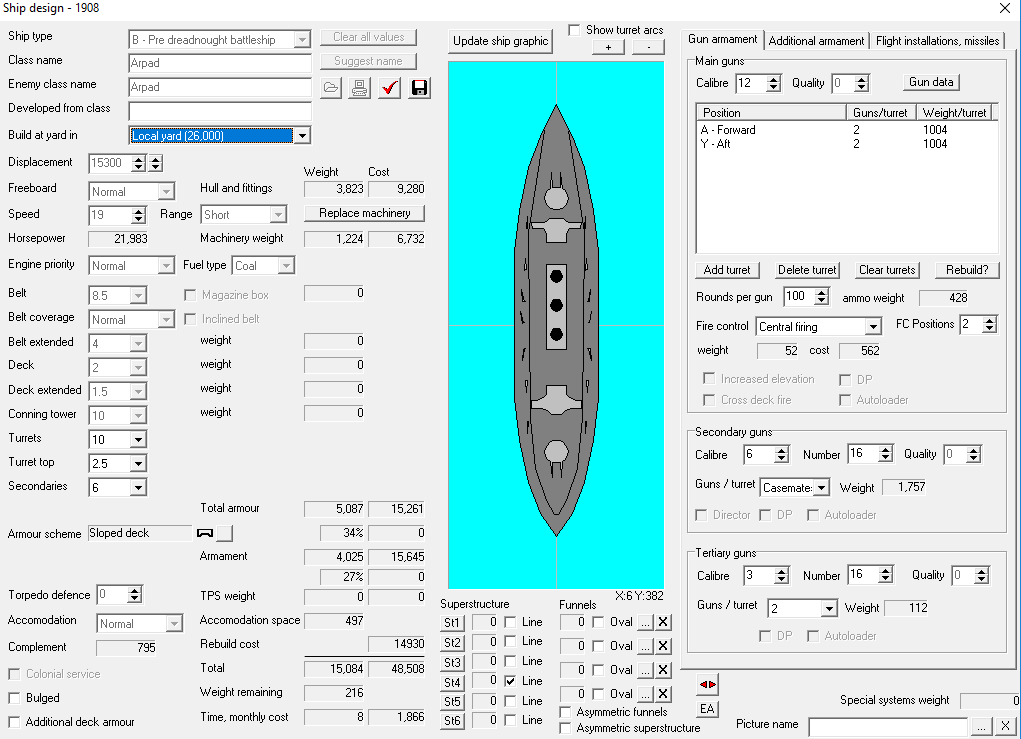Increase main gun Calibre with spinner
1021x739 pixels.
[x=774, y=79]
